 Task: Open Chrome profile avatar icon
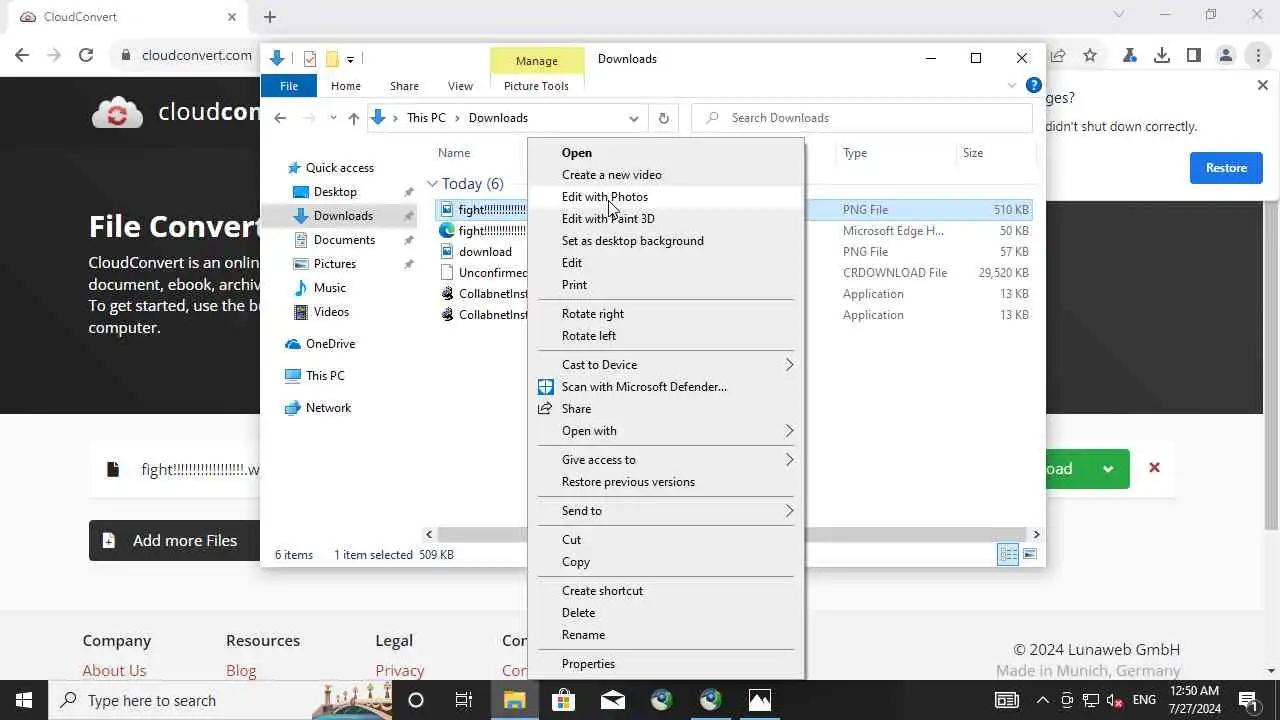(x=1226, y=56)
